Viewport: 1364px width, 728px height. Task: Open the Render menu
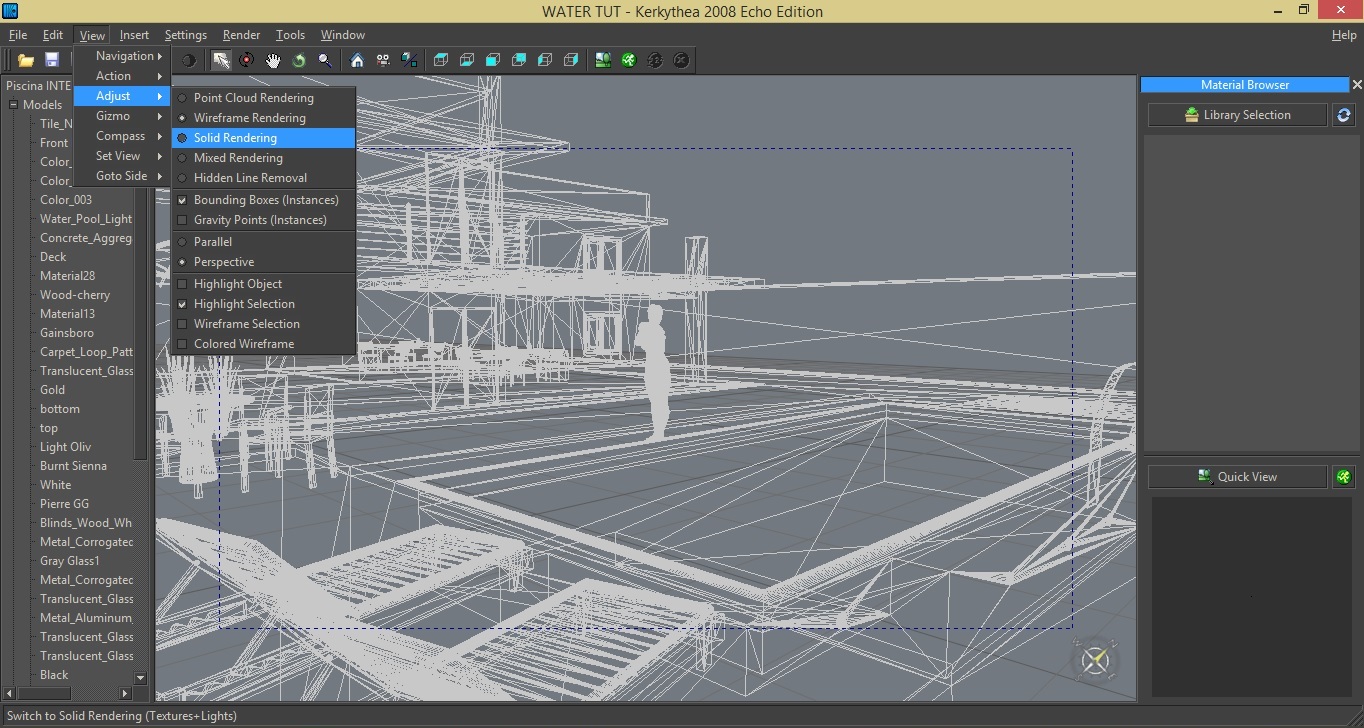pyautogui.click(x=240, y=34)
